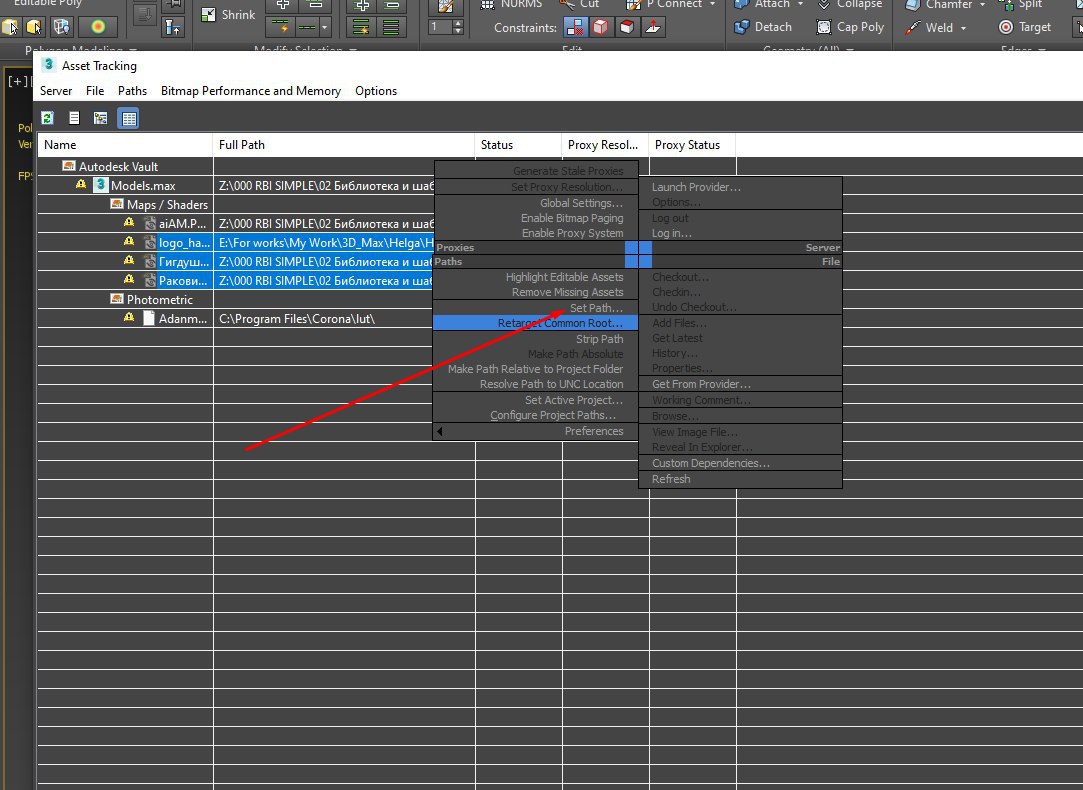The width and height of the screenshot is (1083, 790).
Task: Select the Ракови... asset row
Action: 235,280
